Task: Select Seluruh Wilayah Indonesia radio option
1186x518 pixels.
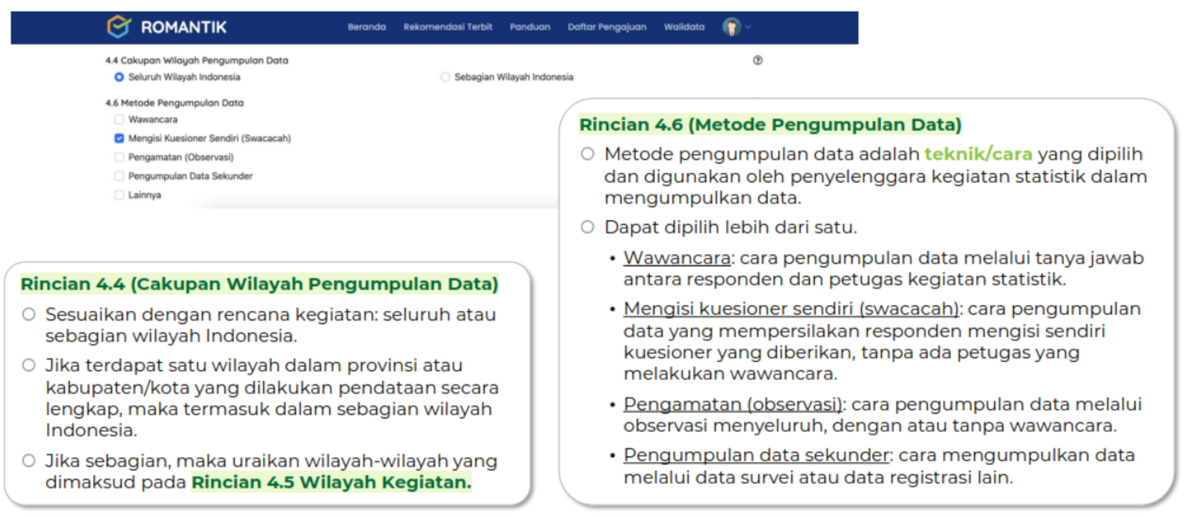Action: point(119,77)
